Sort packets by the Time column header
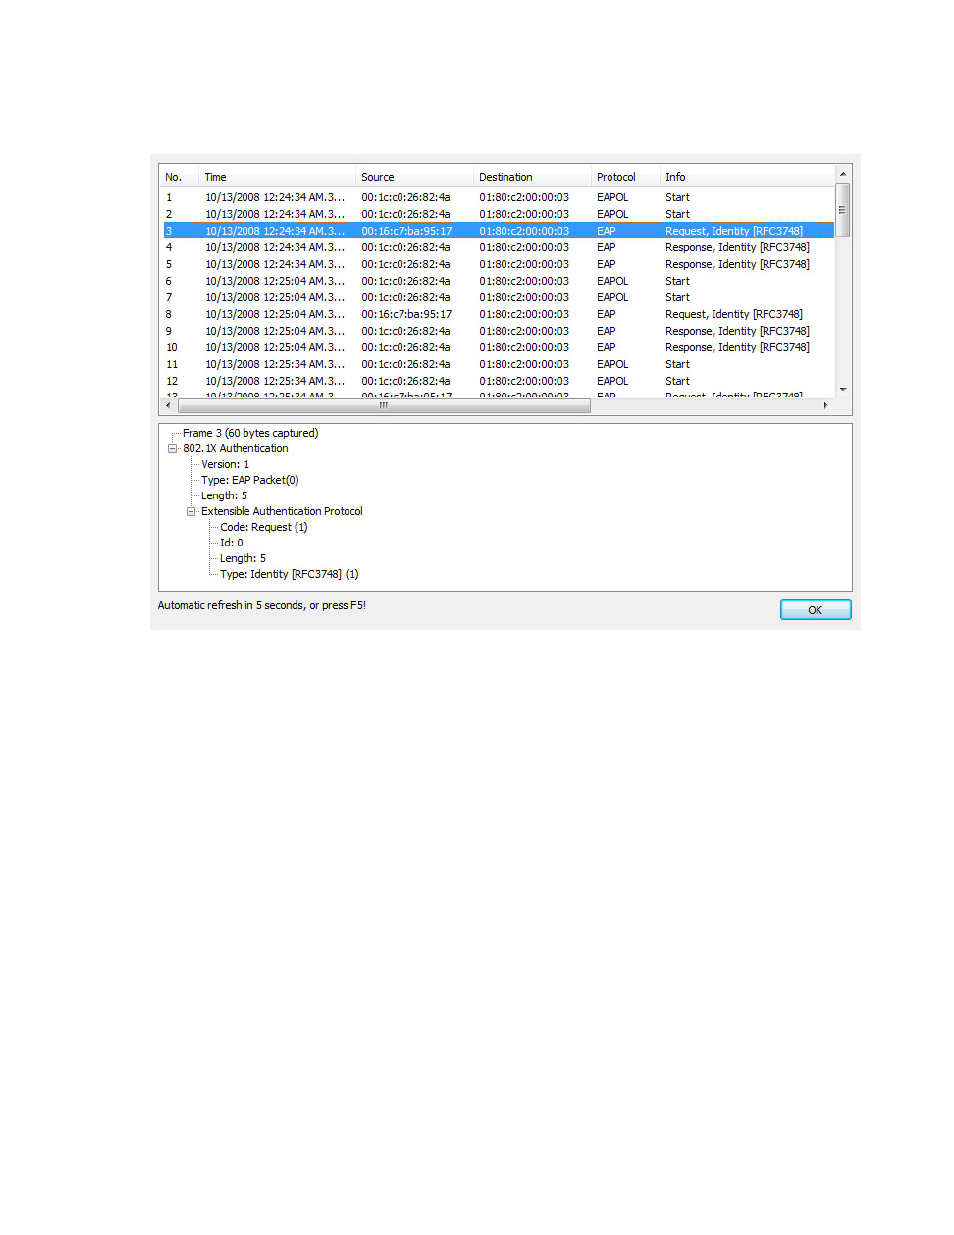 277,177
